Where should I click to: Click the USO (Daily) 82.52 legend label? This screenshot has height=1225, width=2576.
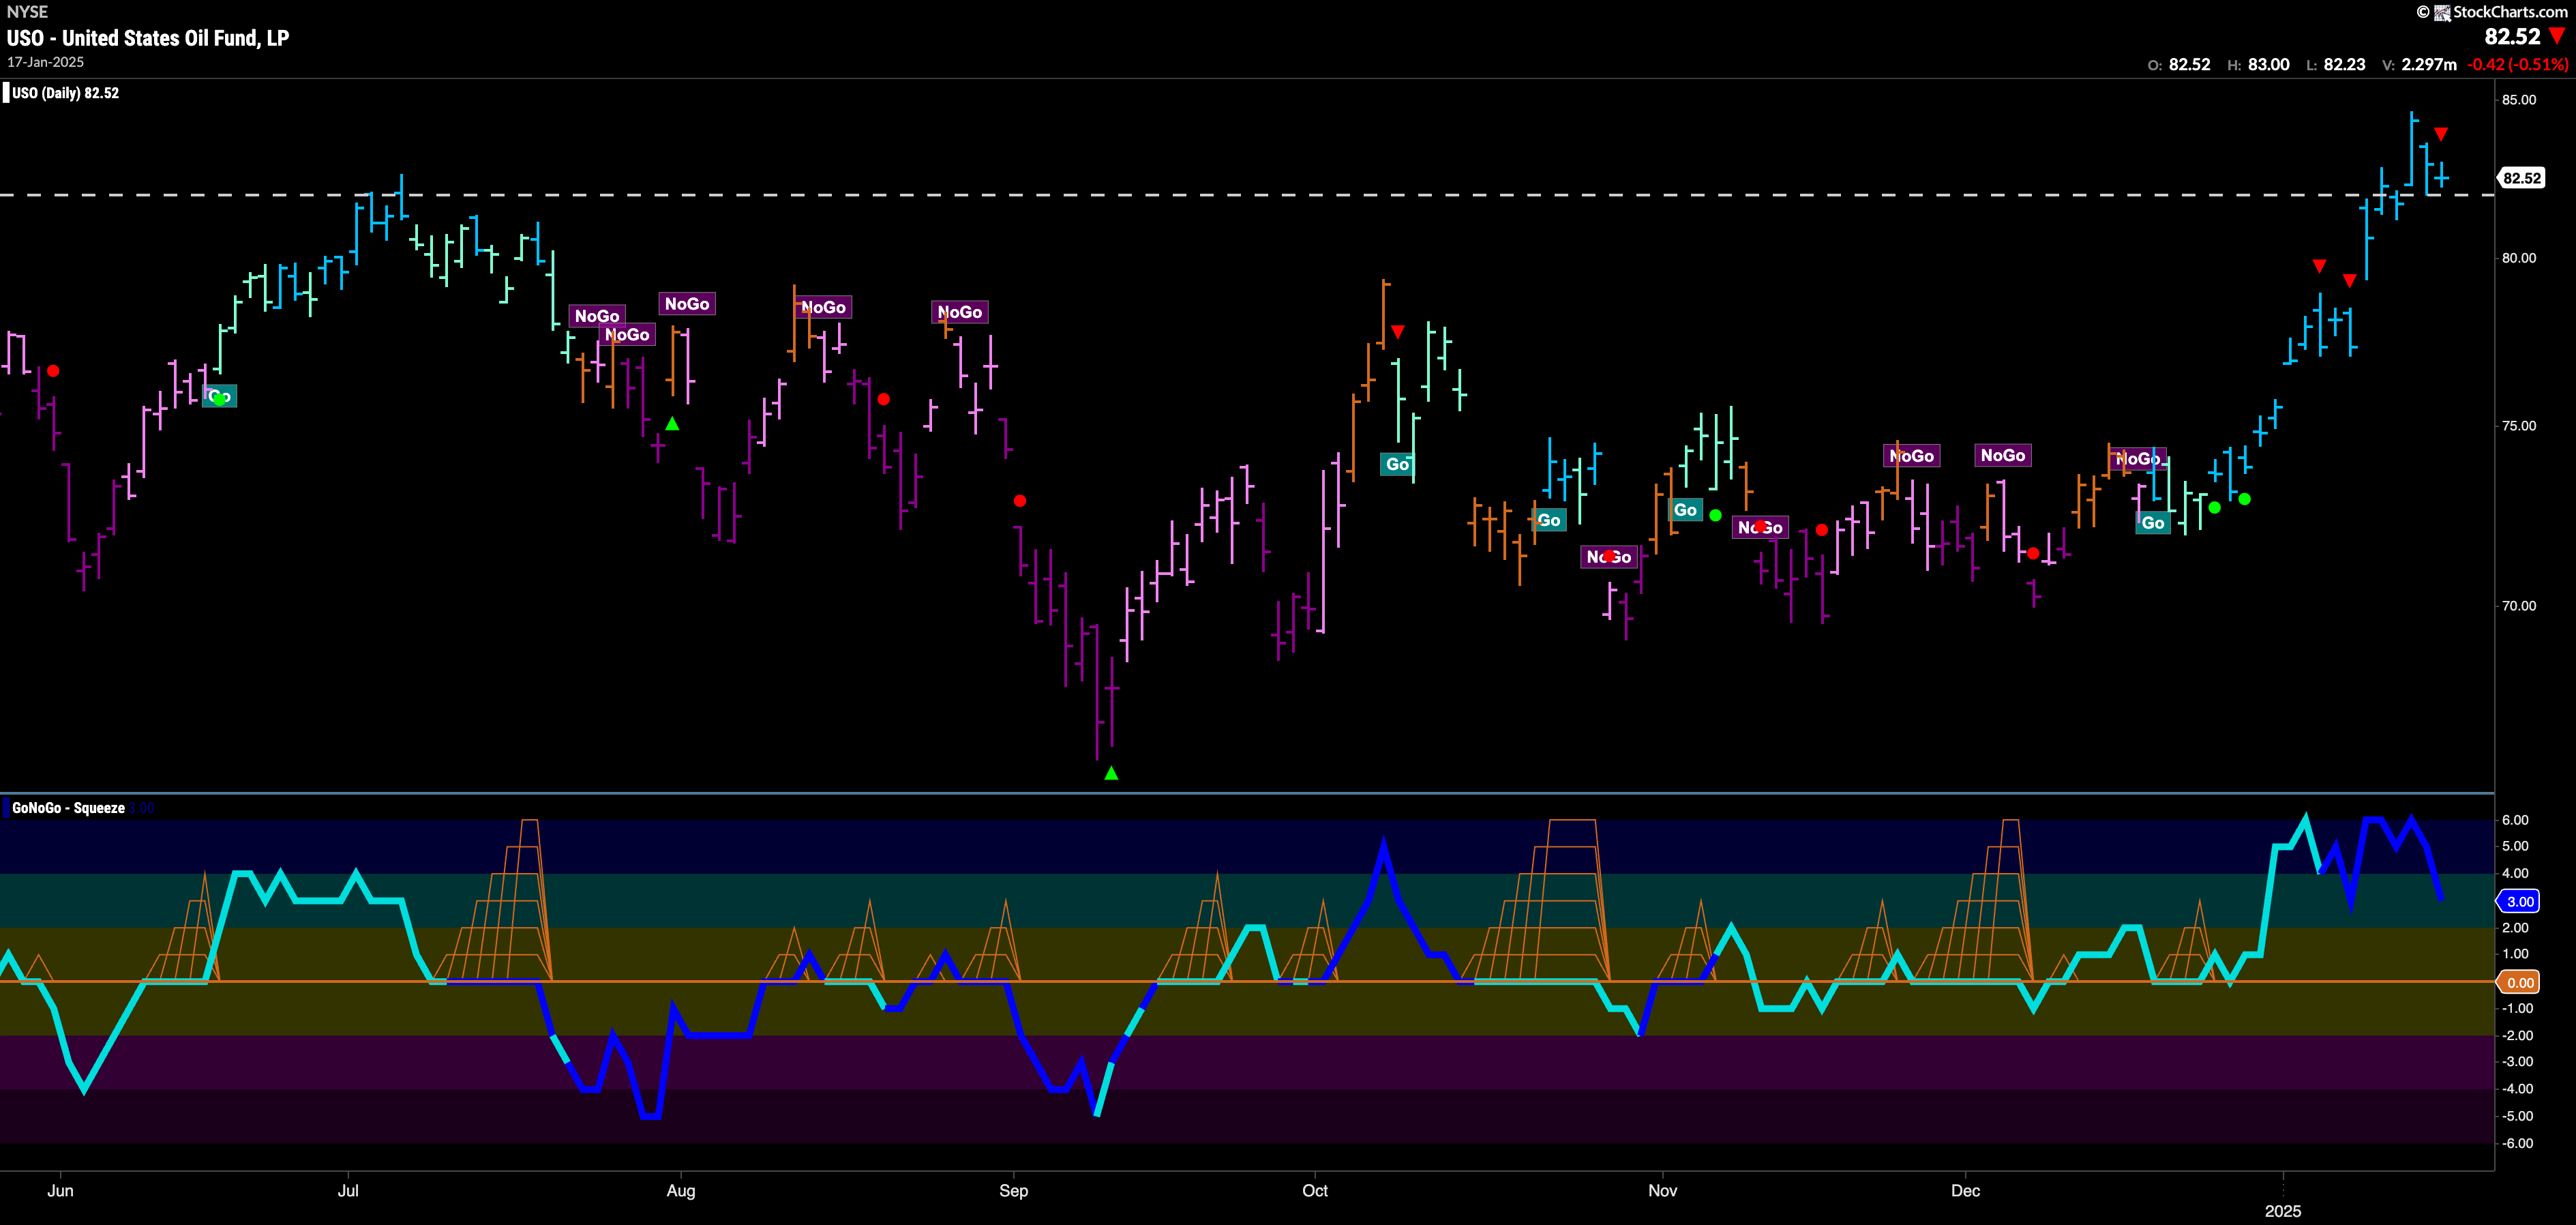65,93
